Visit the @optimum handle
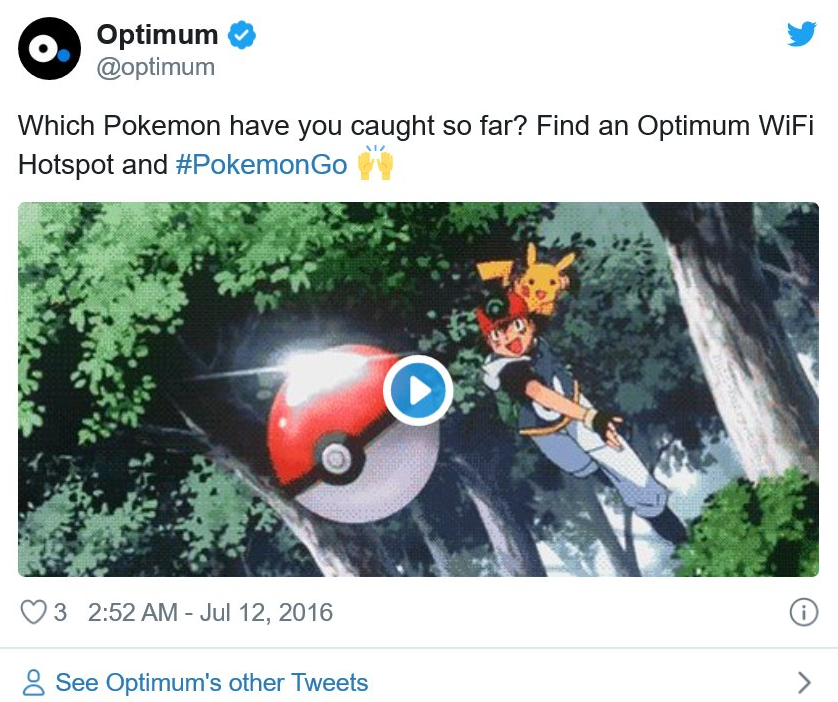 tap(155, 67)
